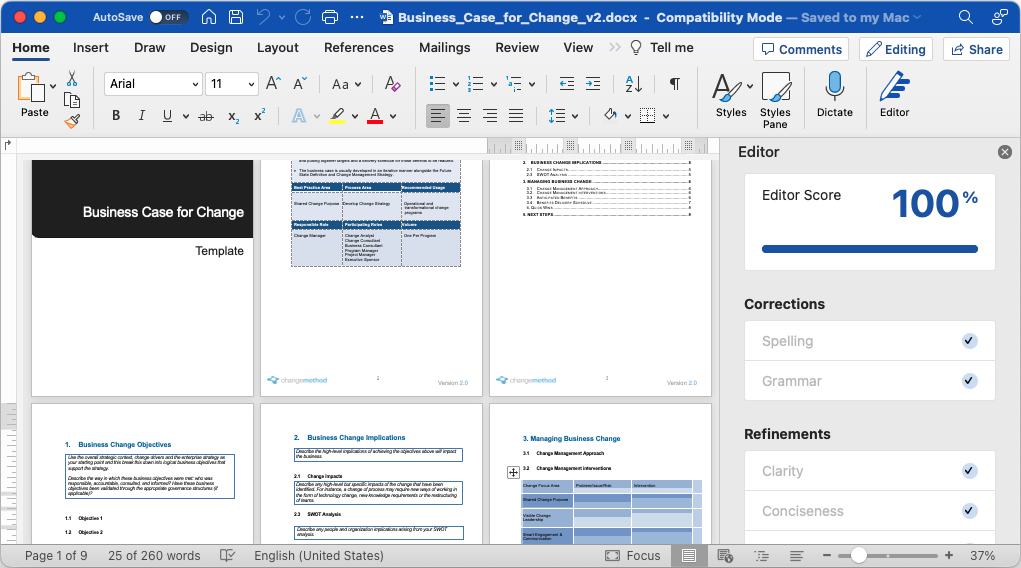Apply strikethrough formatting to text

click(x=206, y=116)
